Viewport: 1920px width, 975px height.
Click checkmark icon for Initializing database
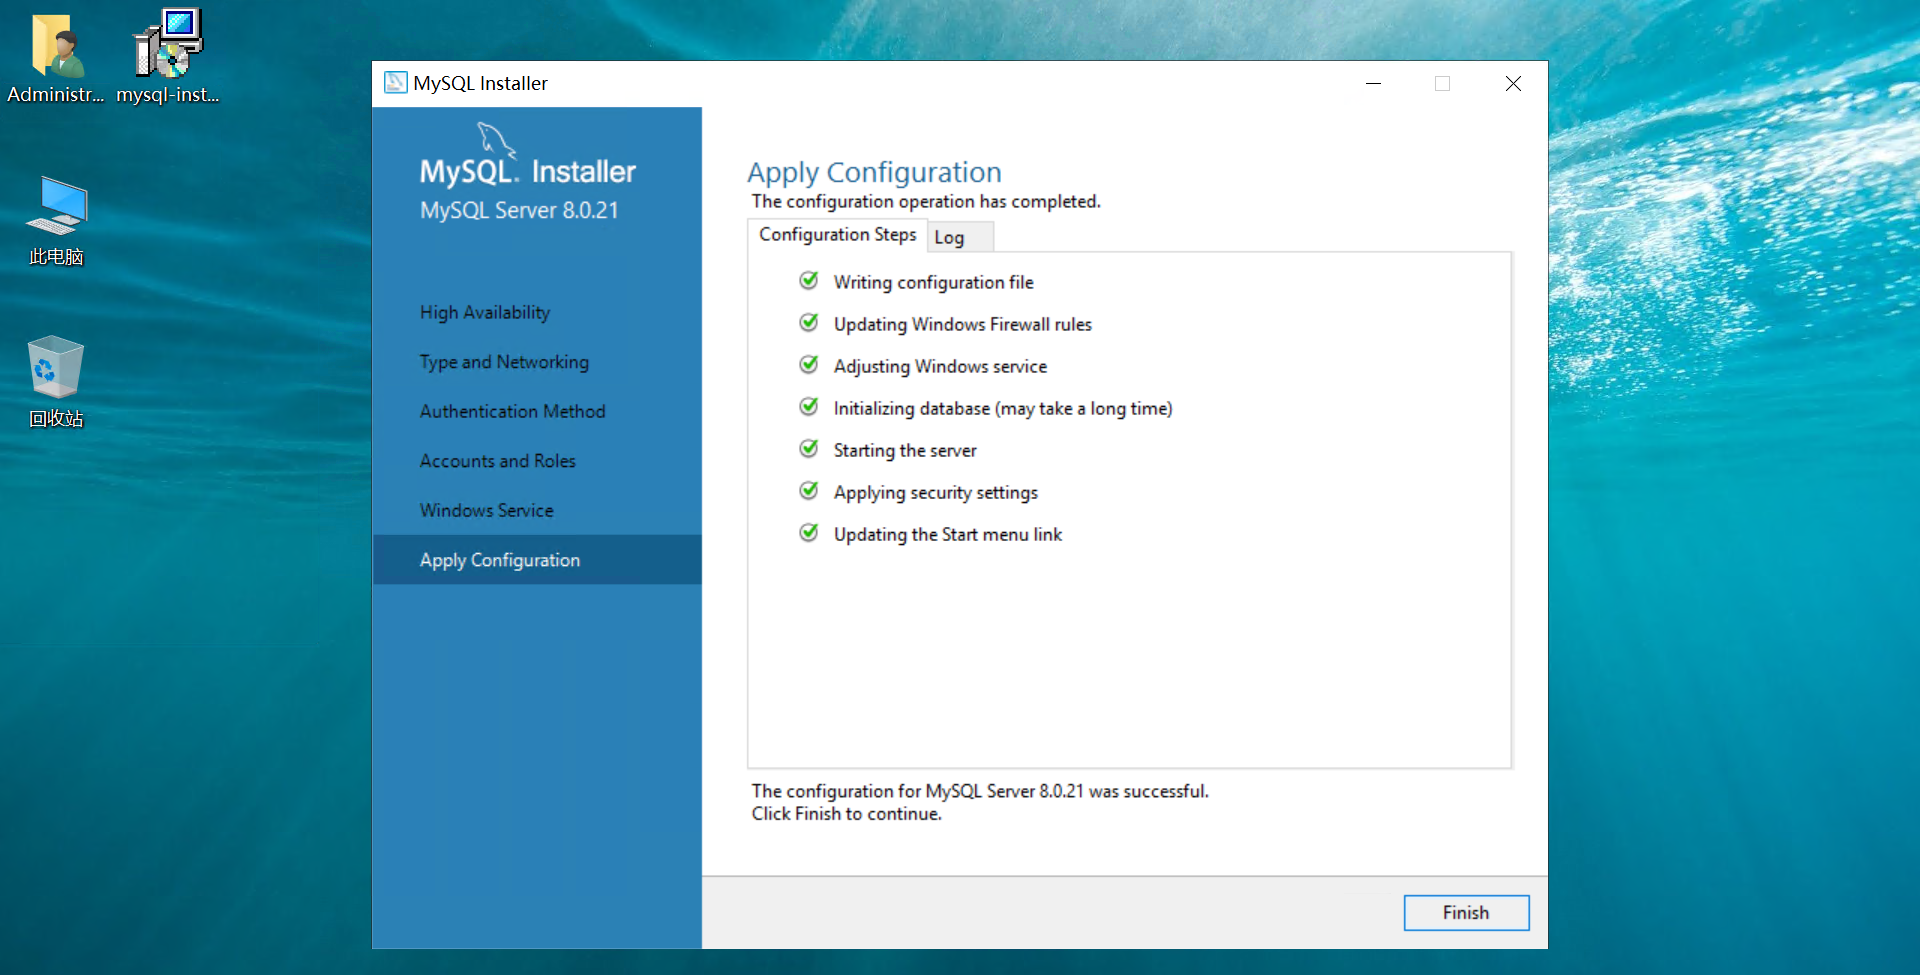[809, 407]
